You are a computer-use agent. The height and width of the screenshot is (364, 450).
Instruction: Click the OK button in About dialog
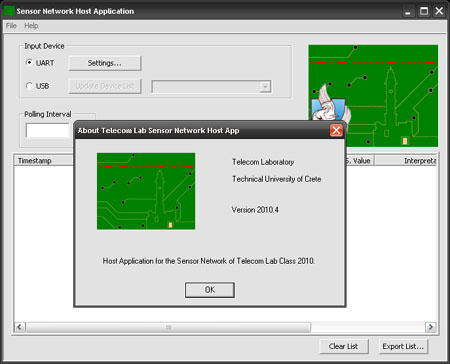210,290
